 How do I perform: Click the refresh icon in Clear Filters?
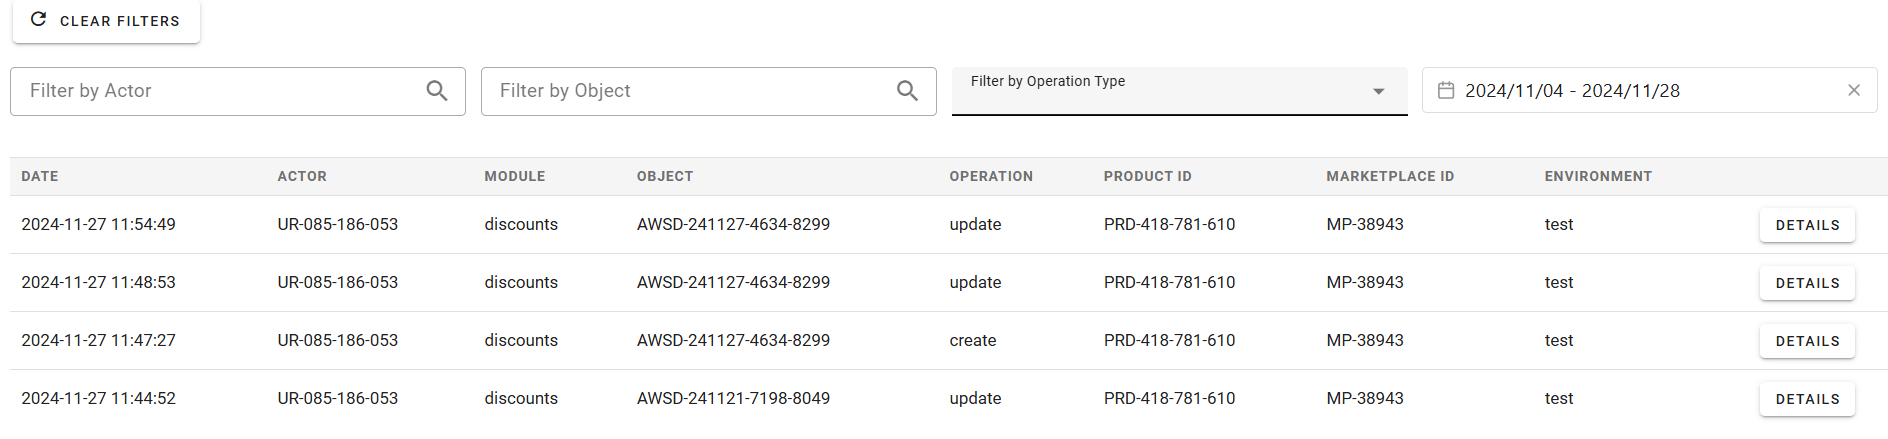pyautogui.click(x=38, y=19)
